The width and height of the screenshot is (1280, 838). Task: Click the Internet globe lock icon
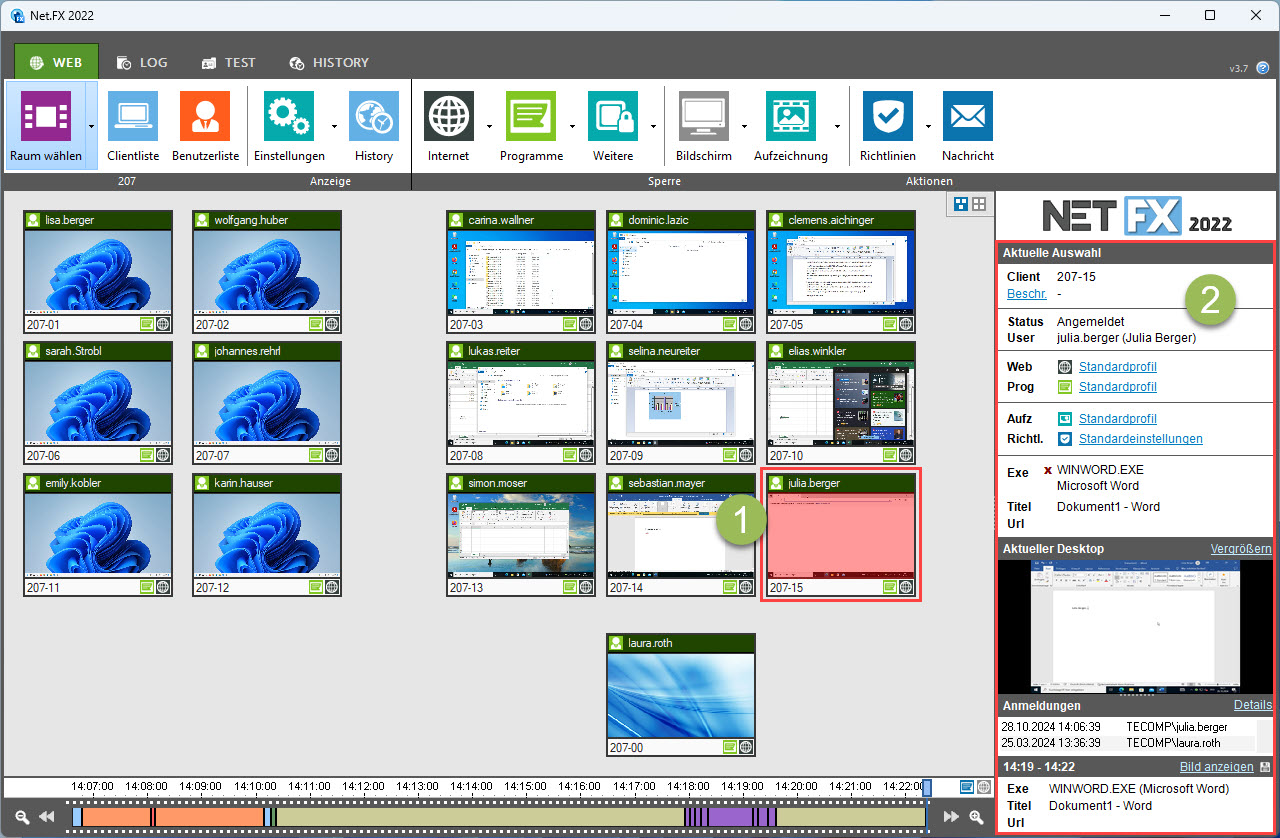click(x=448, y=126)
